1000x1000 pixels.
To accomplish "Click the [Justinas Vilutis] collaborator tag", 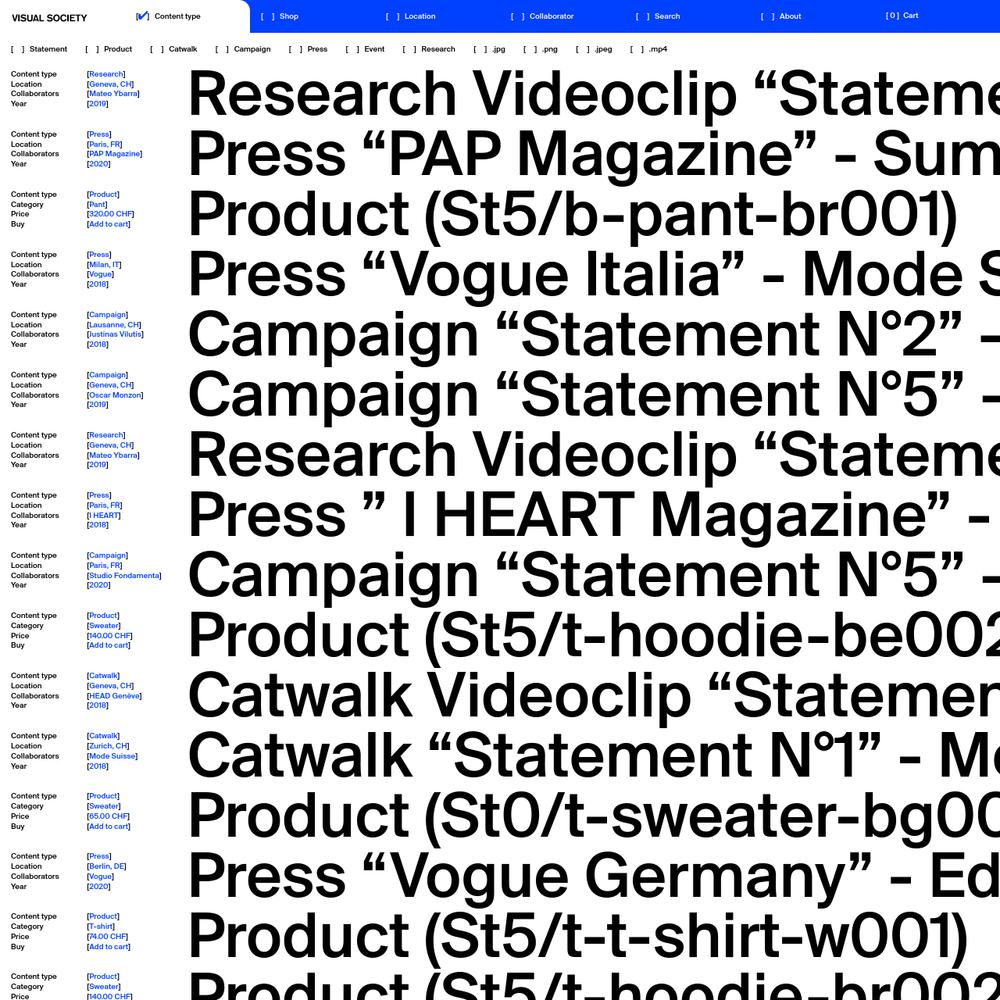I will pyautogui.click(x=115, y=334).
